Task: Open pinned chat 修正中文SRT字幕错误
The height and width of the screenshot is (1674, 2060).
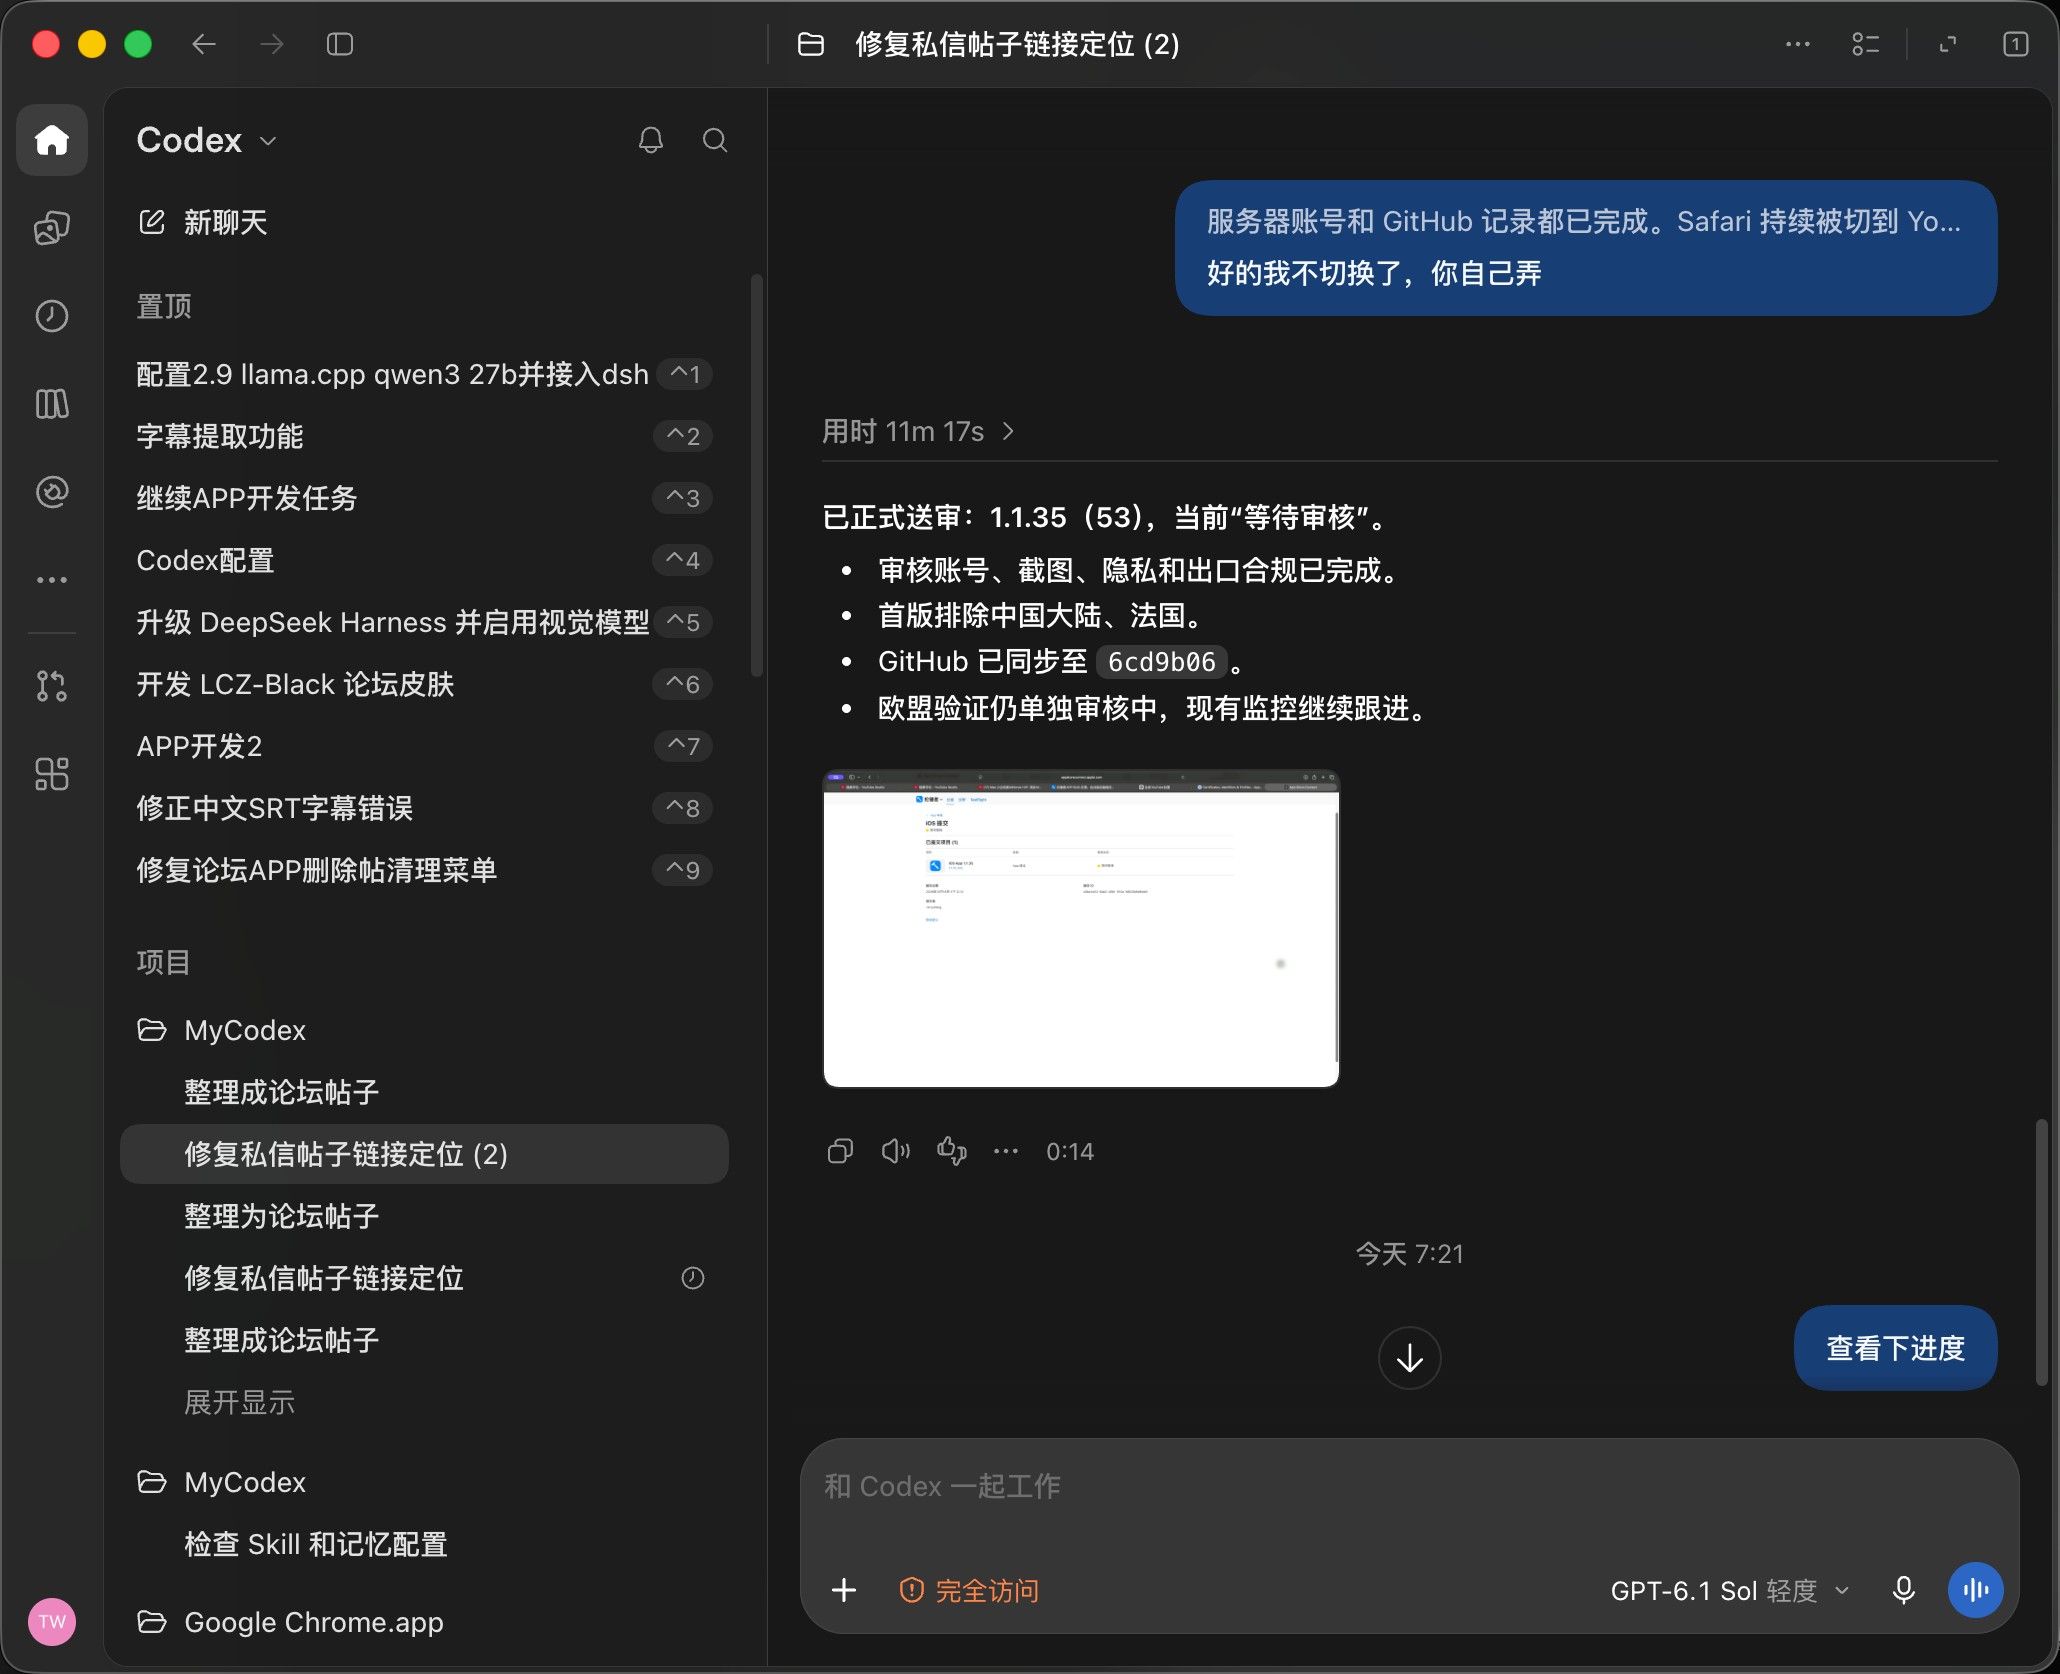Action: pyautogui.click(x=424, y=808)
